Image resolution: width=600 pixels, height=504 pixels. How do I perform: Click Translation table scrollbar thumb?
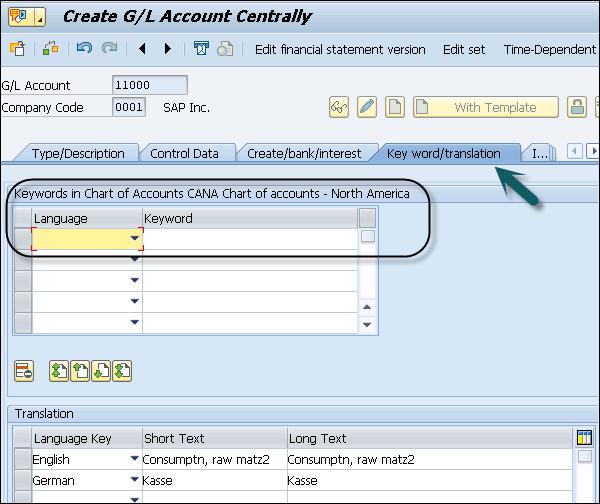585,456
